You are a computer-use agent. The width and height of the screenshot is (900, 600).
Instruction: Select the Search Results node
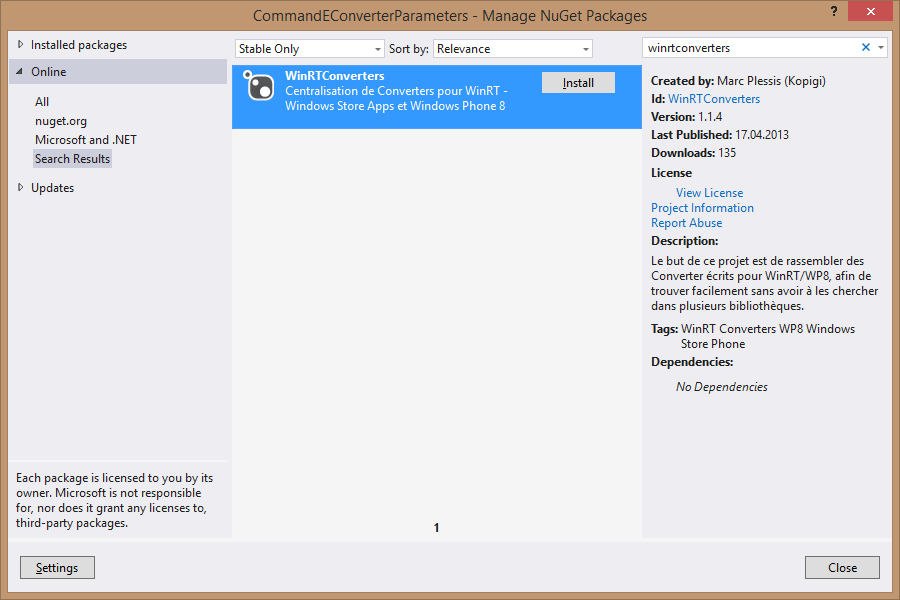point(72,158)
